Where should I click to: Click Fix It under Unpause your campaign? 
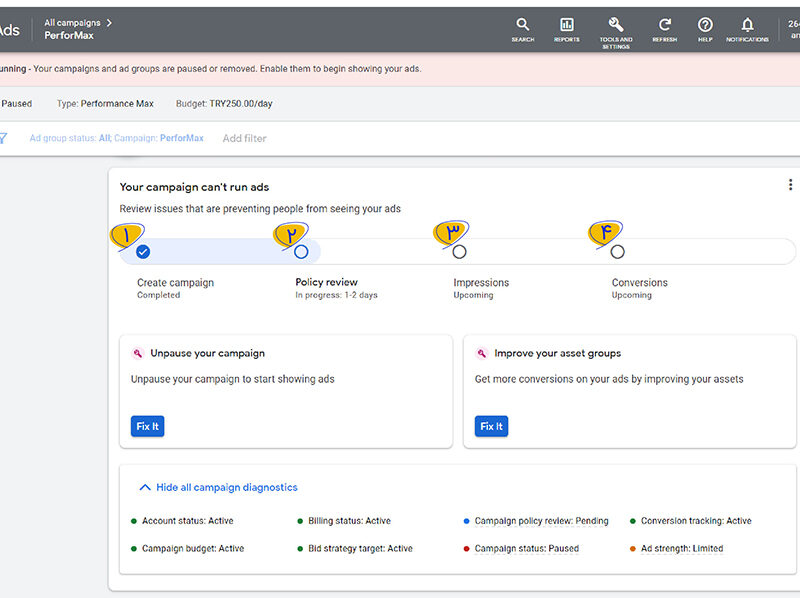[x=147, y=426]
